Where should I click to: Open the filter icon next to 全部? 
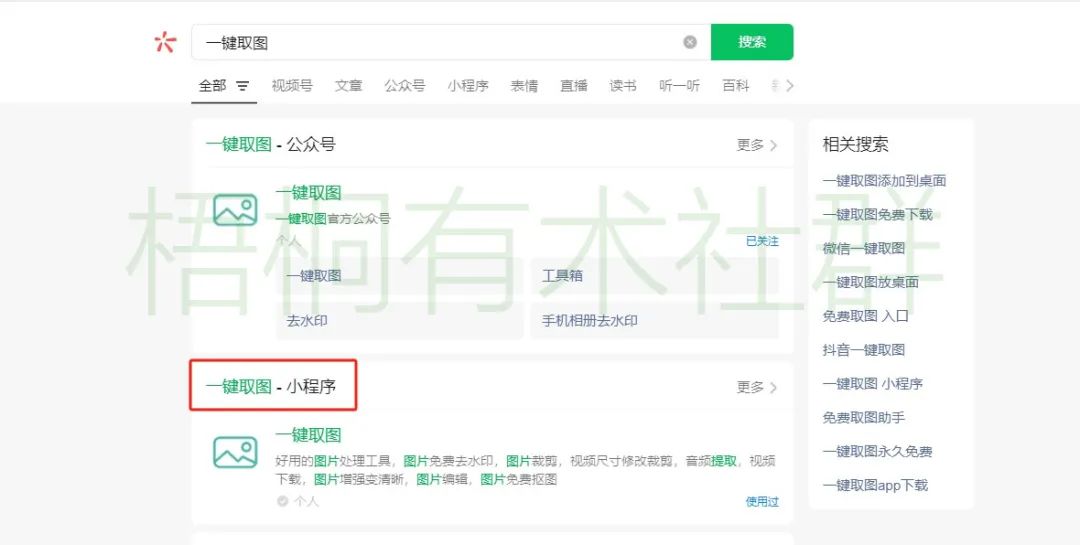tap(242, 86)
